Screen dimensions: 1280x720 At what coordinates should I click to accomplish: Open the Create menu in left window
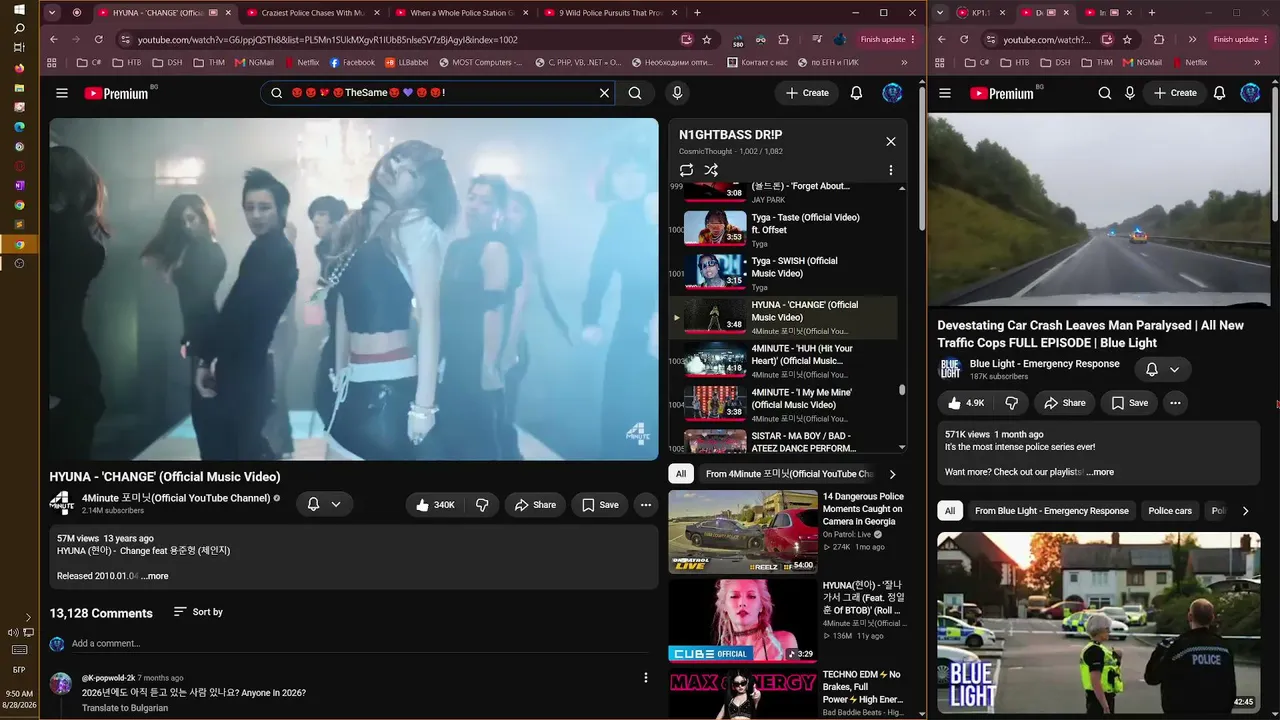click(x=807, y=93)
